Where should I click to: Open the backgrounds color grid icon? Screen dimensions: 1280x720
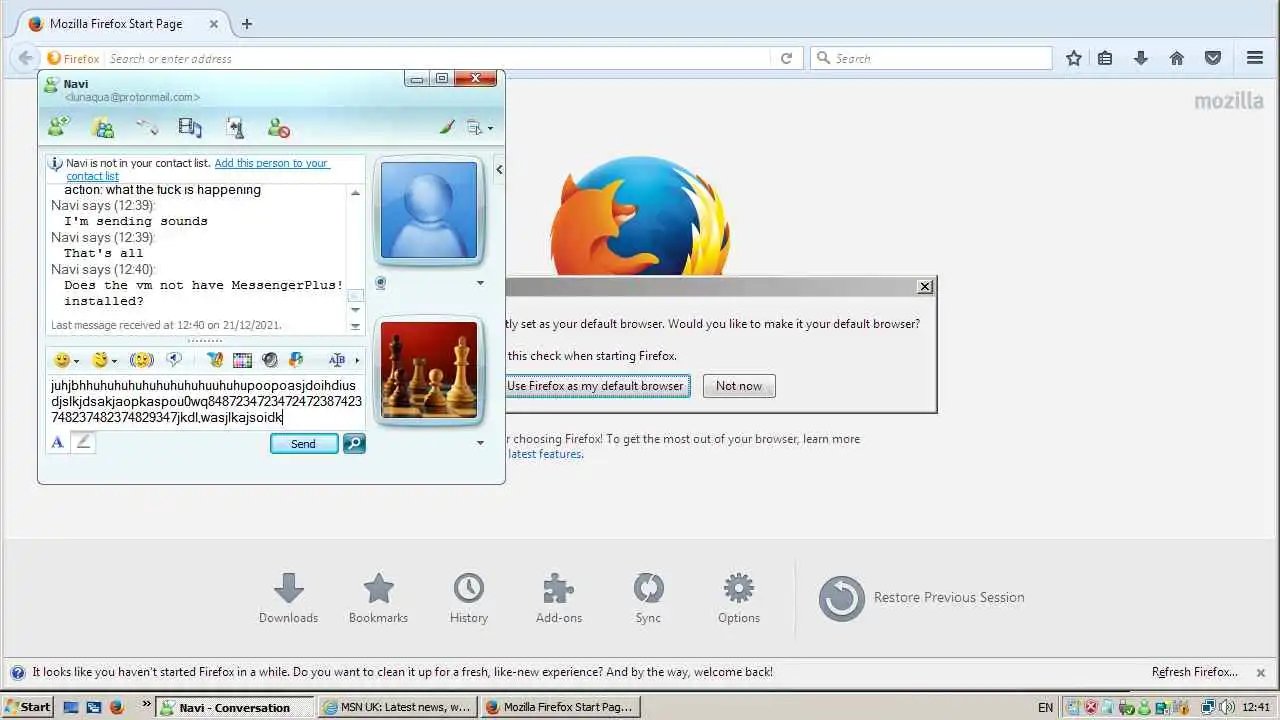click(x=242, y=360)
